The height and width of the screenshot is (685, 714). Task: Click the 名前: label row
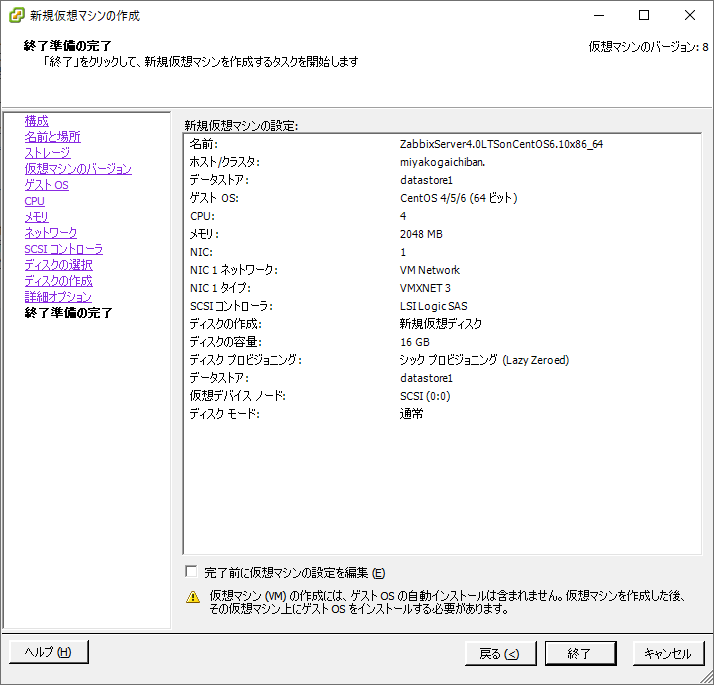204,144
